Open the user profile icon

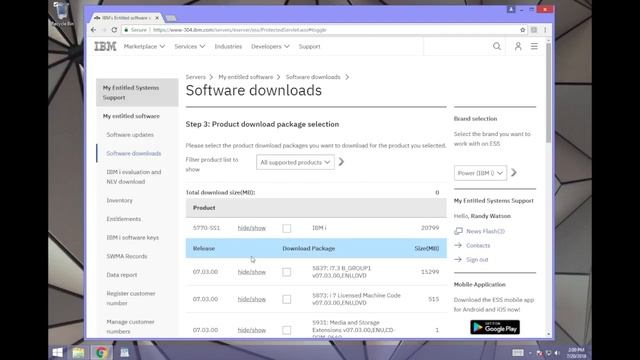518,47
